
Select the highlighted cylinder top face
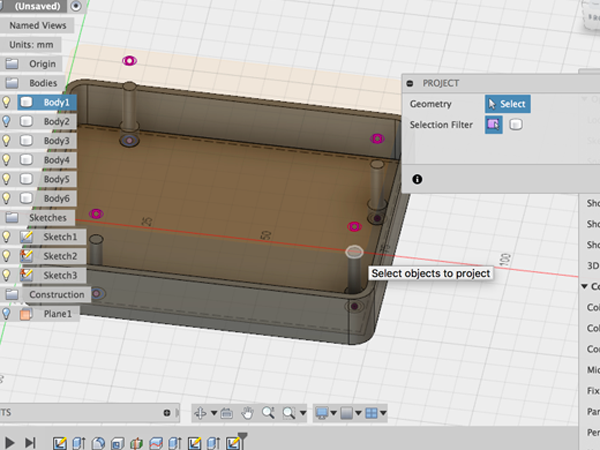point(354,252)
